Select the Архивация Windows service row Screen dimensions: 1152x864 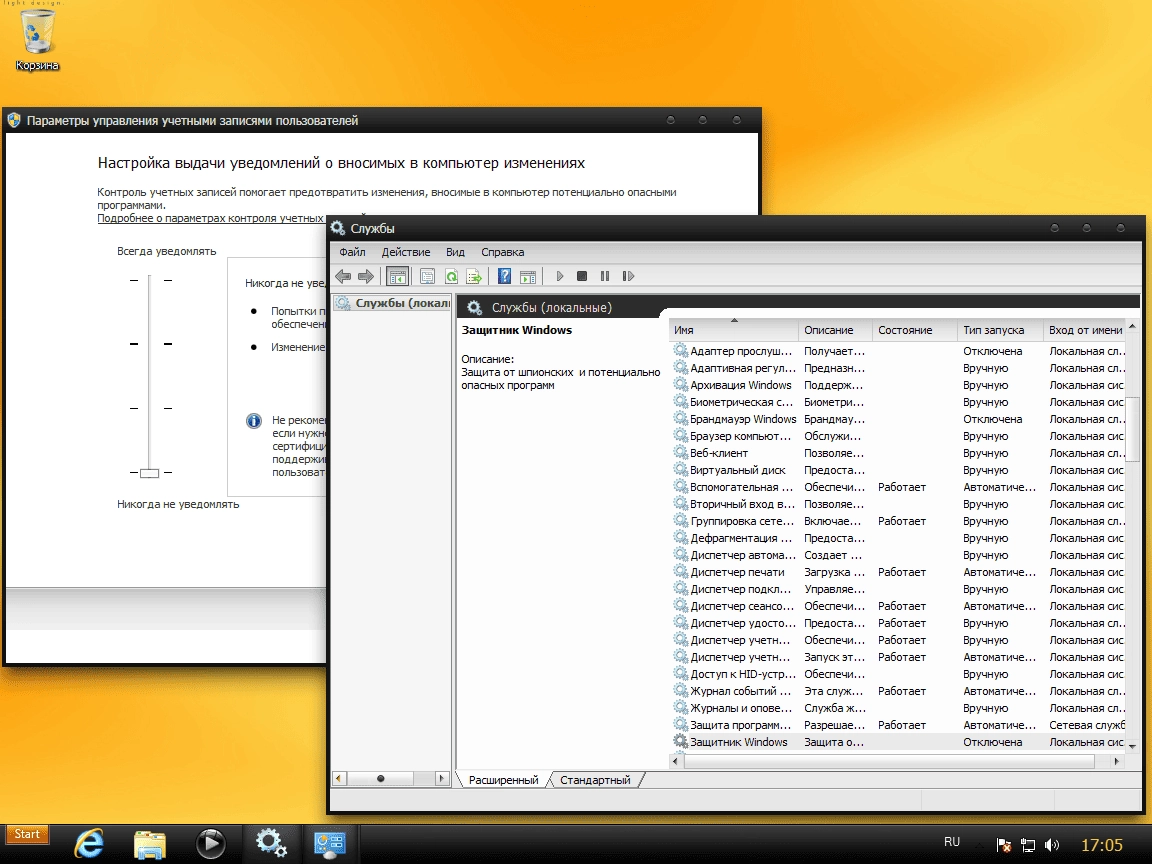point(899,385)
